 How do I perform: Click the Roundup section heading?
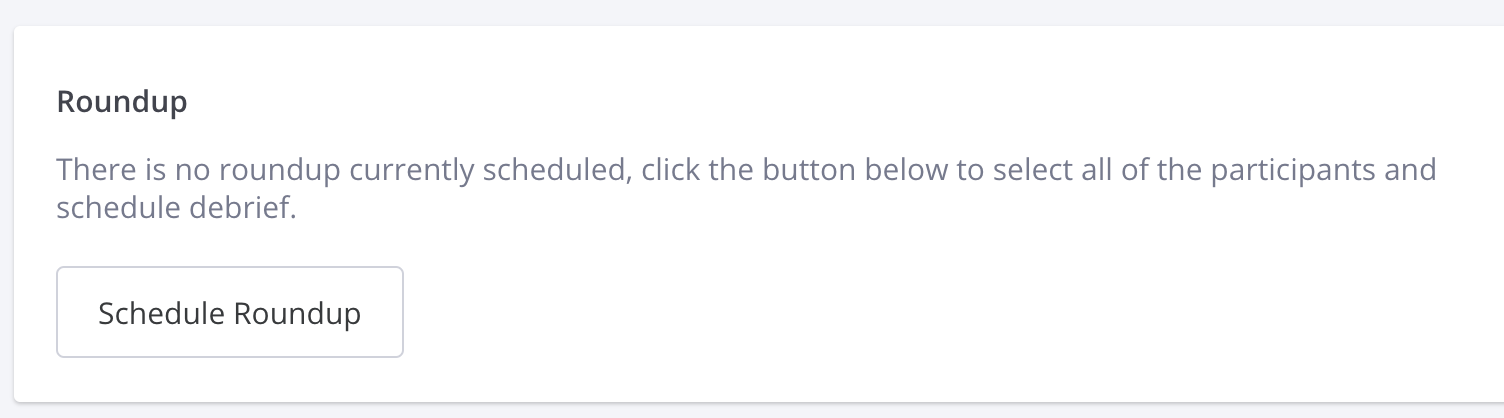click(x=122, y=103)
